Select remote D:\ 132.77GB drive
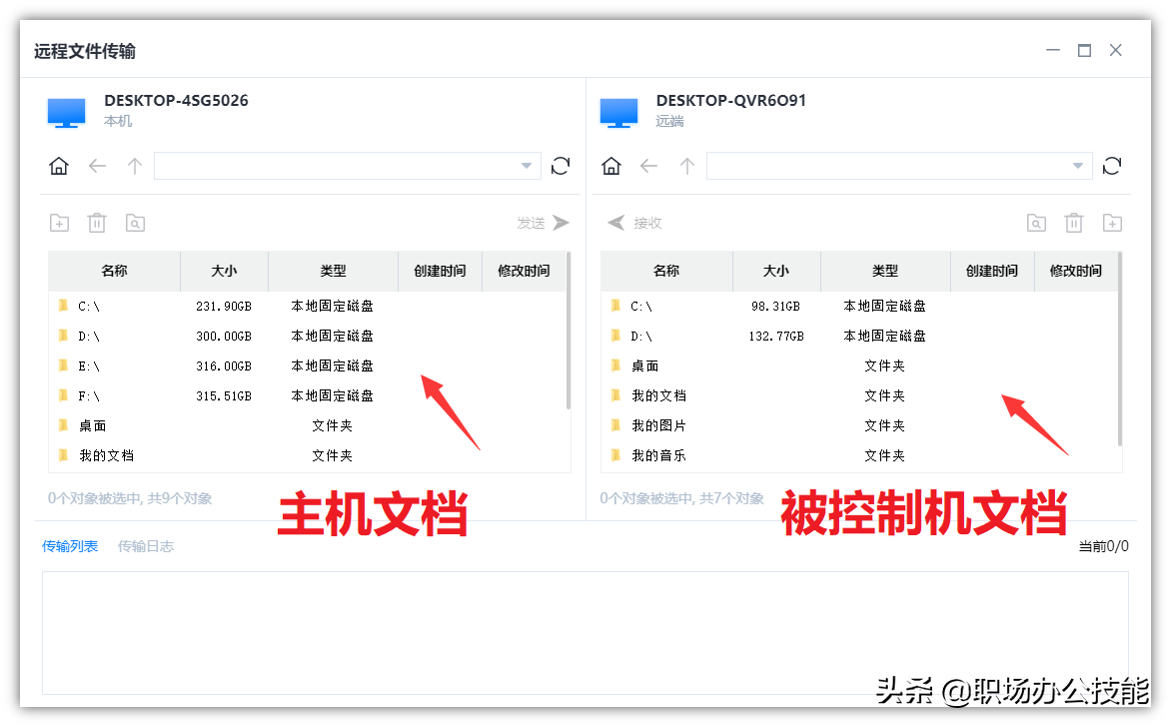The width and height of the screenshot is (1171, 727). coord(859,336)
